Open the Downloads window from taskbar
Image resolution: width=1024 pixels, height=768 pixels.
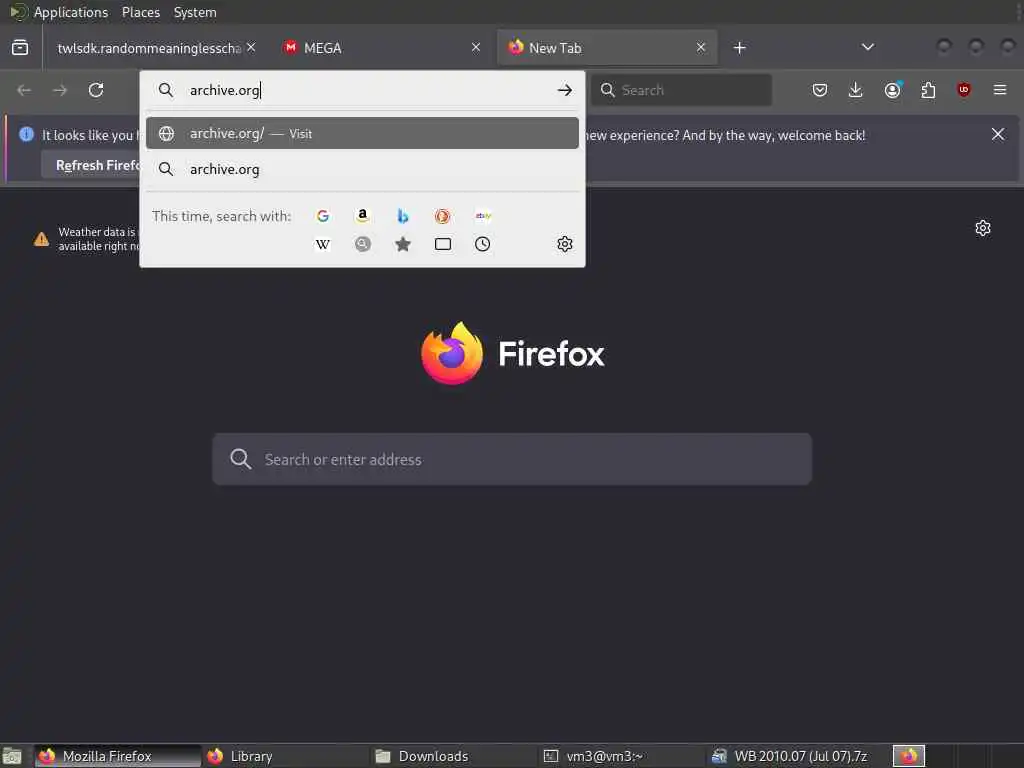tap(454, 756)
